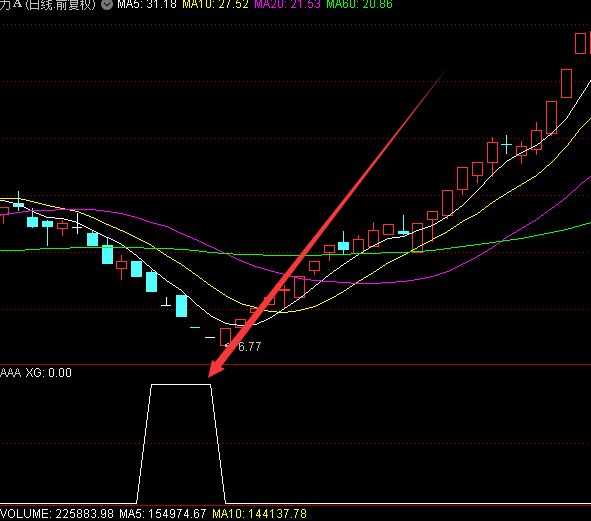Click the yellow volume MA10: 144137.78 label
This screenshot has height=521, width=591.
259,513
